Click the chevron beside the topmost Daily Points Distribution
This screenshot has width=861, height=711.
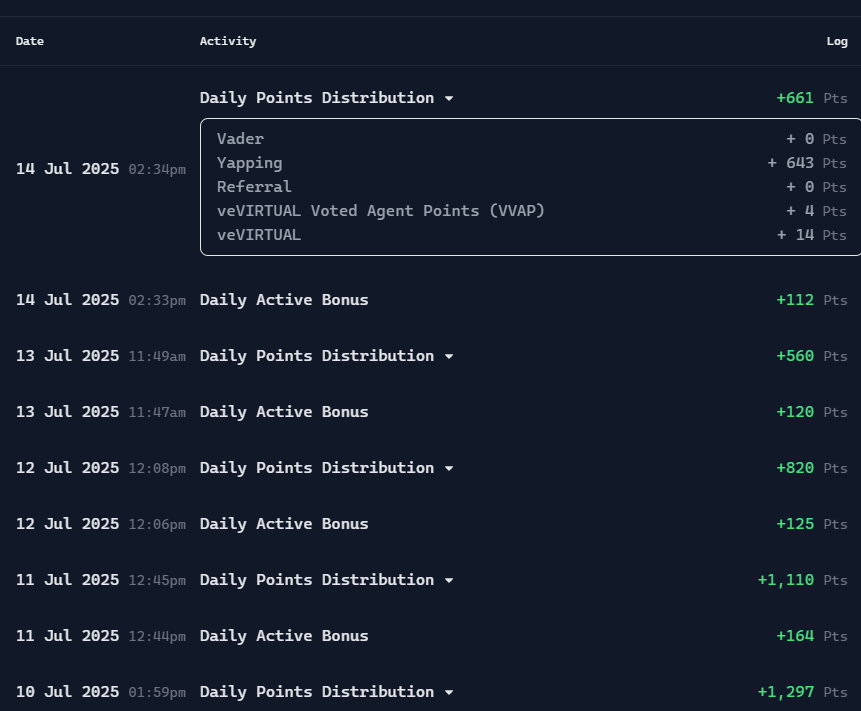pos(448,98)
